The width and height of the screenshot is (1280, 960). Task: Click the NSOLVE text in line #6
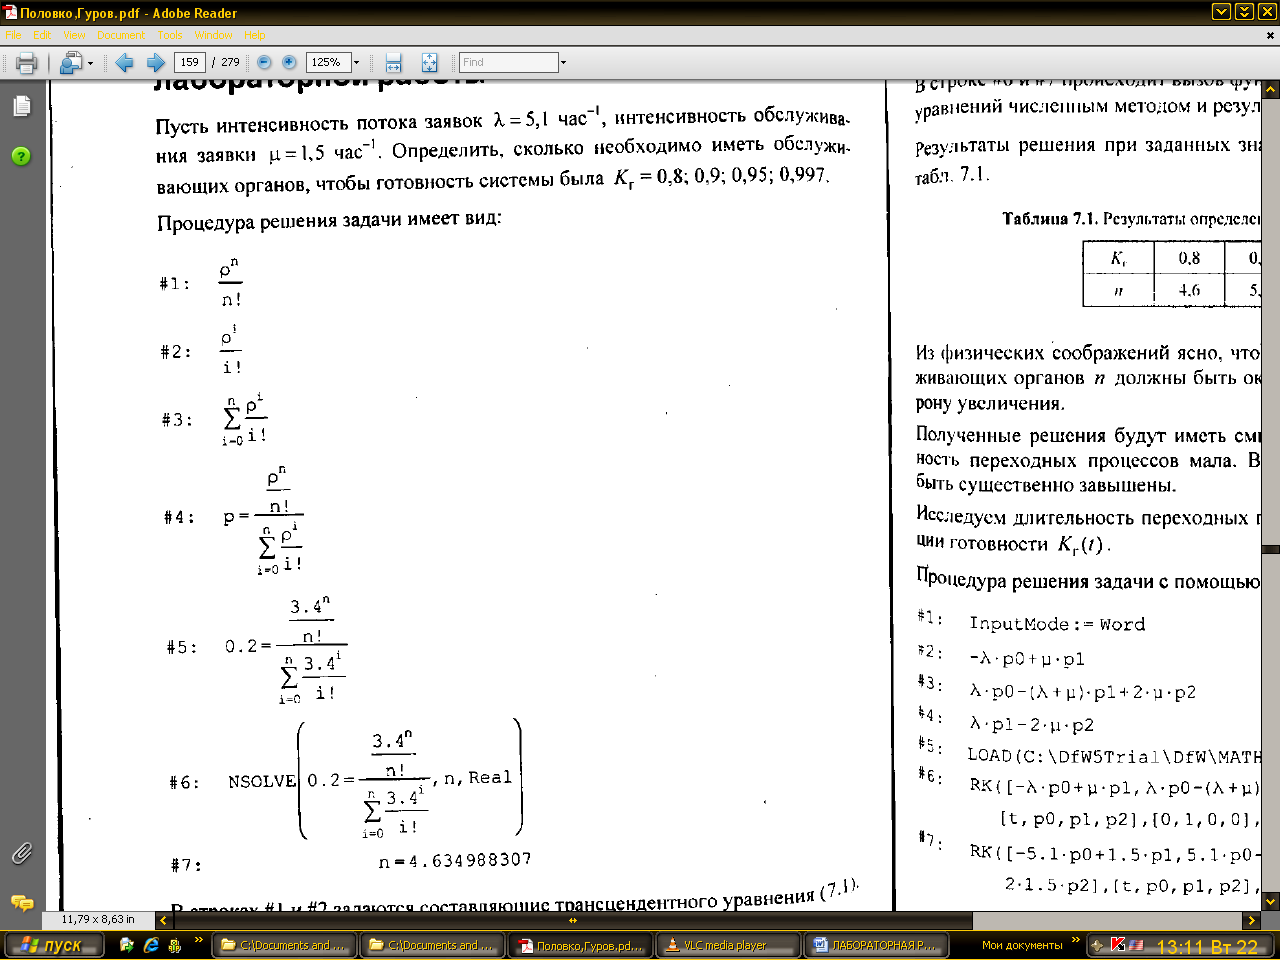click(x=262, y=781)
